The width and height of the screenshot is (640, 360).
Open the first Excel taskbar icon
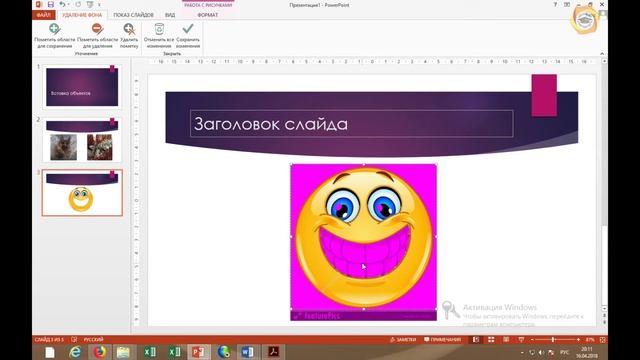149,352
